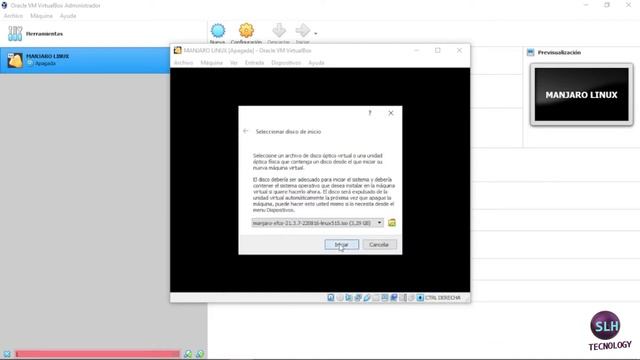Open Ver menu in the VM window
Viewport: 640px width, 360px height.
point(233,62)
